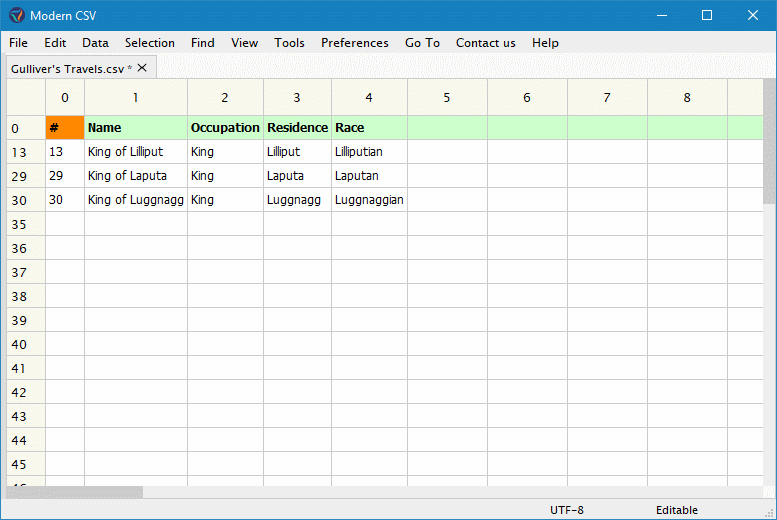
Task: Click the 'Residence' header cell
Action: click(x=297, y=127)
